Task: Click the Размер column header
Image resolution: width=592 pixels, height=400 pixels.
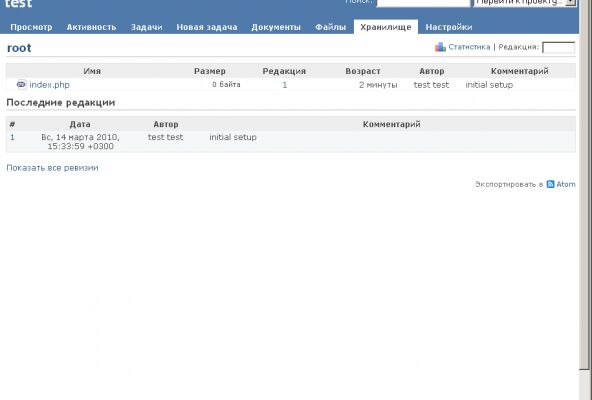Action: tap(210, 71)
